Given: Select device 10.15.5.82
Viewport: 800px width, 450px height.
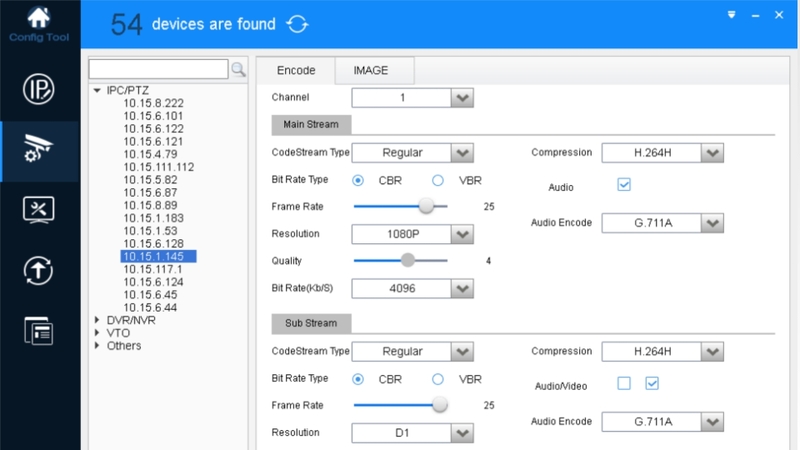Looking at the screenshot, I should (151, 180).
